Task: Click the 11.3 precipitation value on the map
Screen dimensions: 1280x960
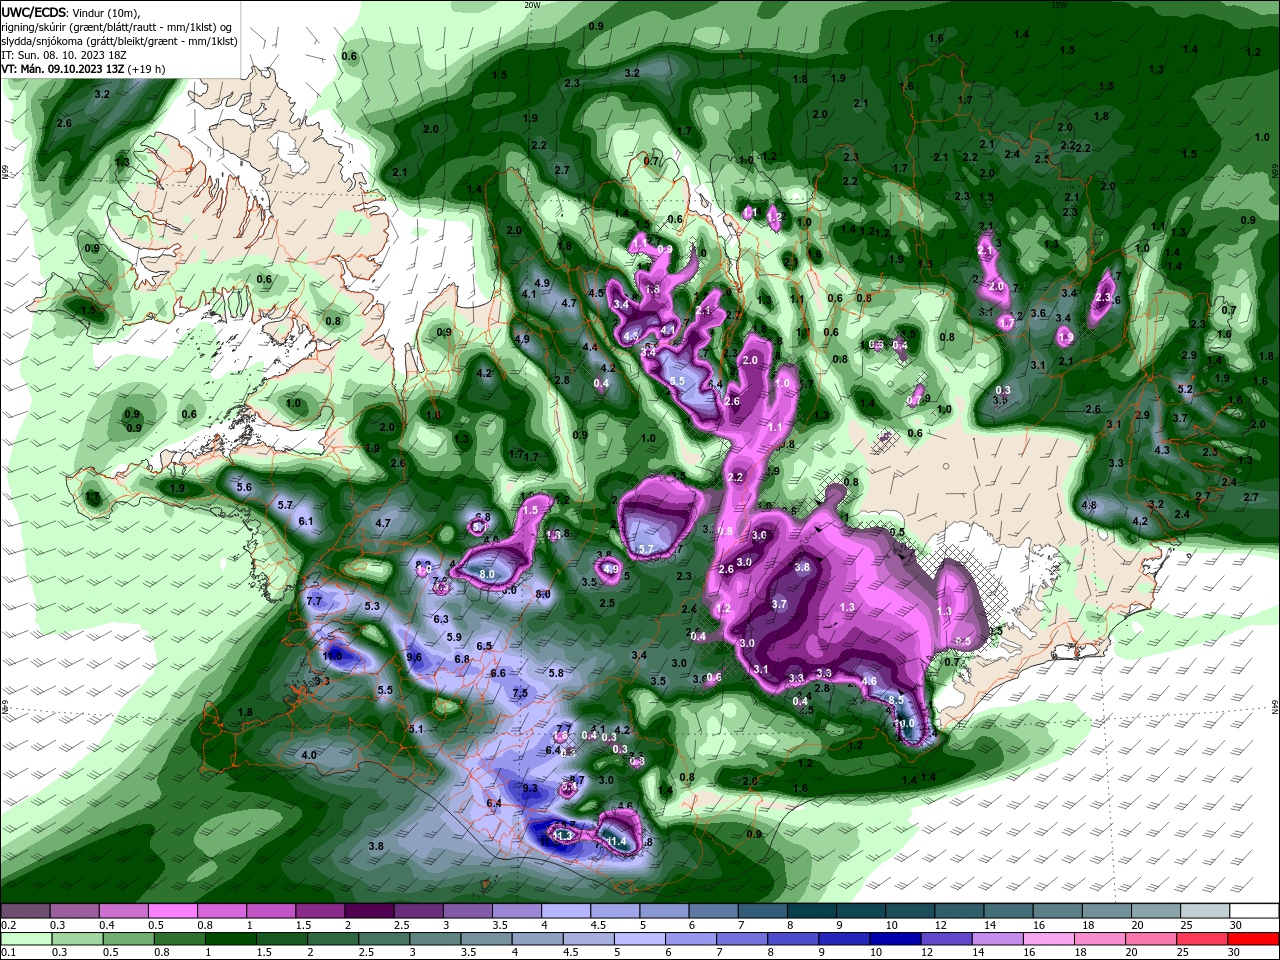Action: pos(563,836)
